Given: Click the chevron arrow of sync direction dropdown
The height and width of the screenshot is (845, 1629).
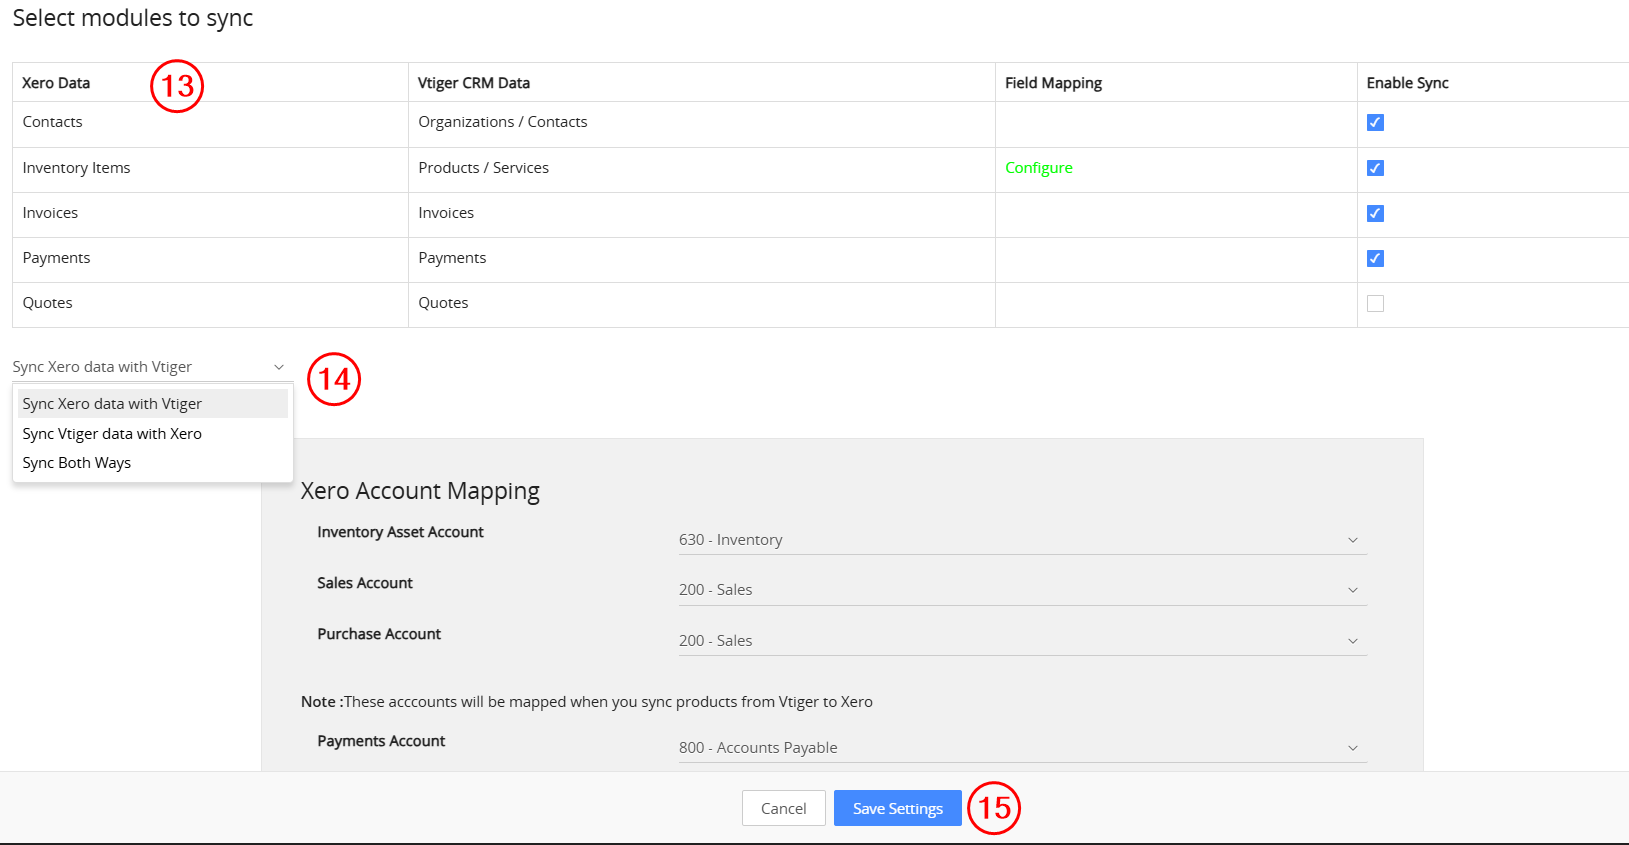Looking at the screenshot, I should click(x=279, y=367).
